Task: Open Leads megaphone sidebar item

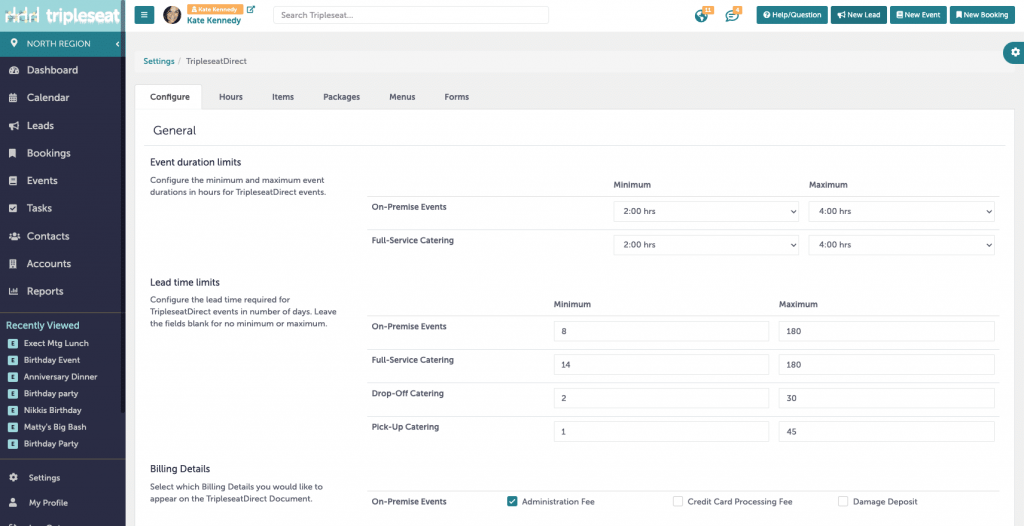Action: pyautogui.click(x=40, y=126)
